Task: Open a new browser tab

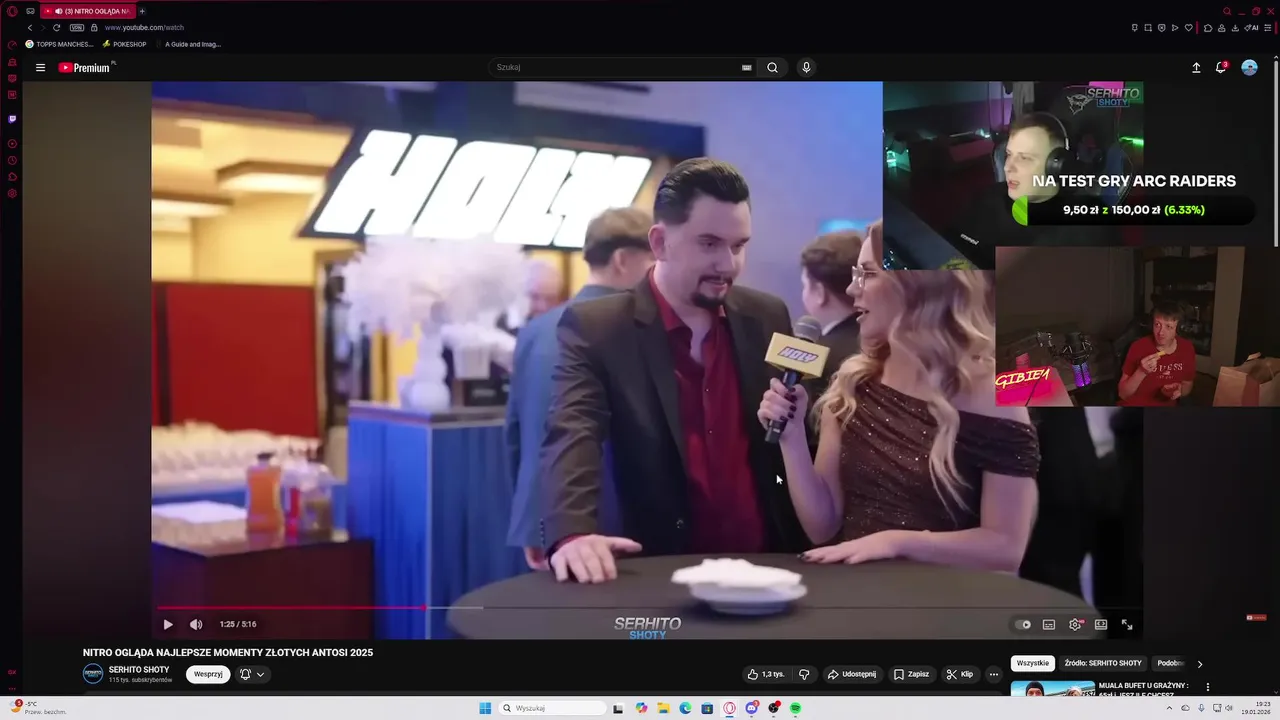Action: click(x=142, y=11)
